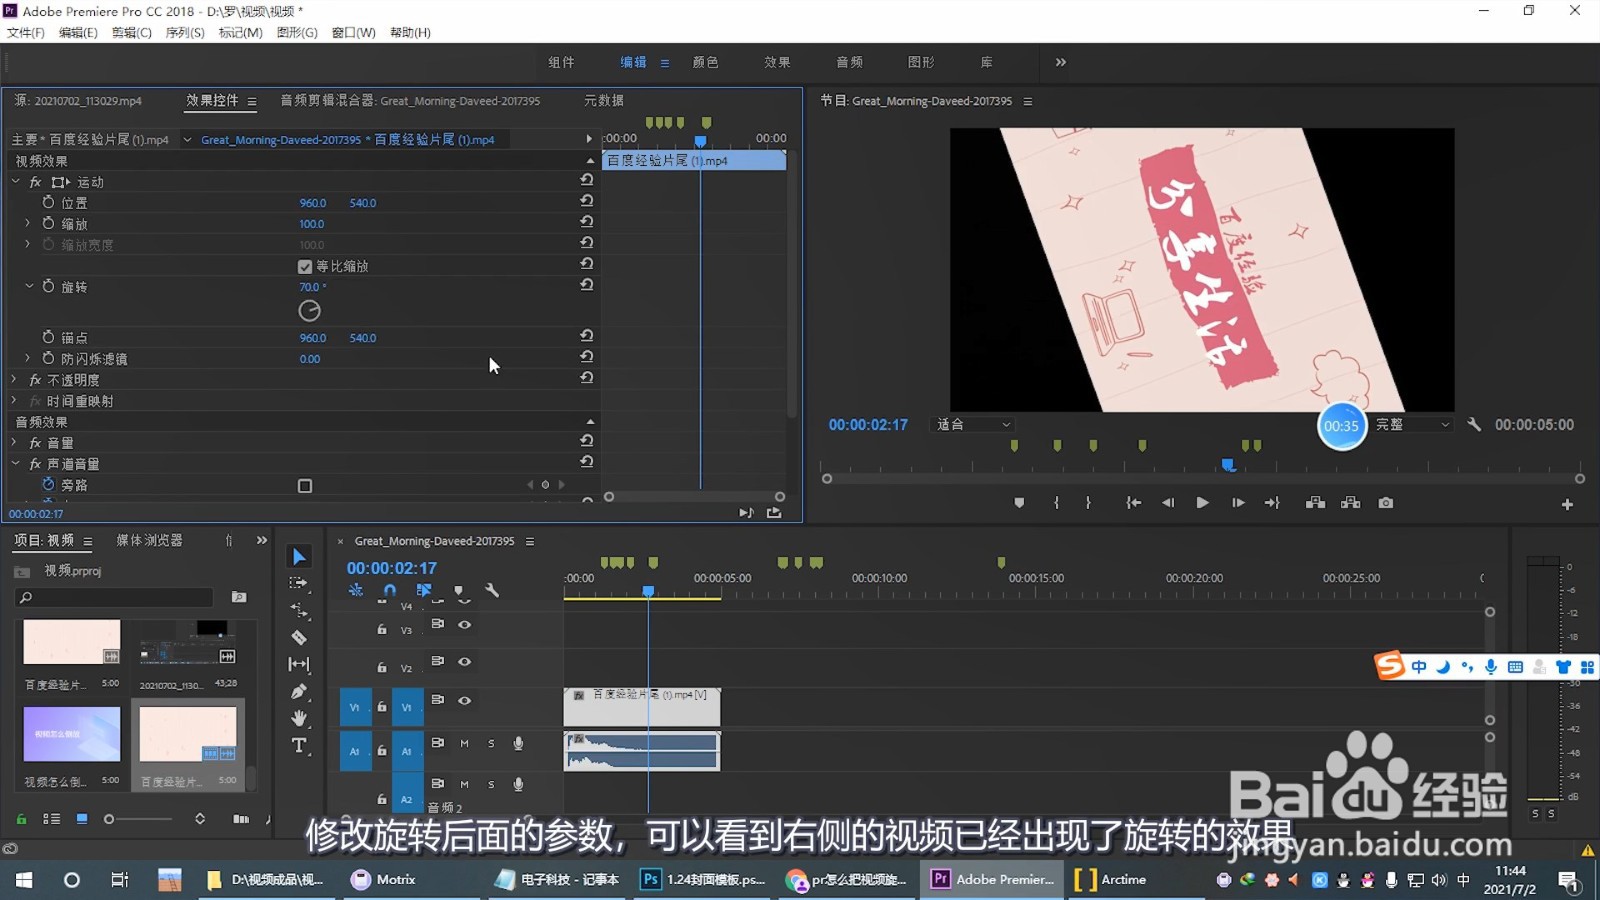Image resolution: width=1600 pixels, height=900 pixels.
Task: Open the 媒体浏览器 tab
Action: 149,540
